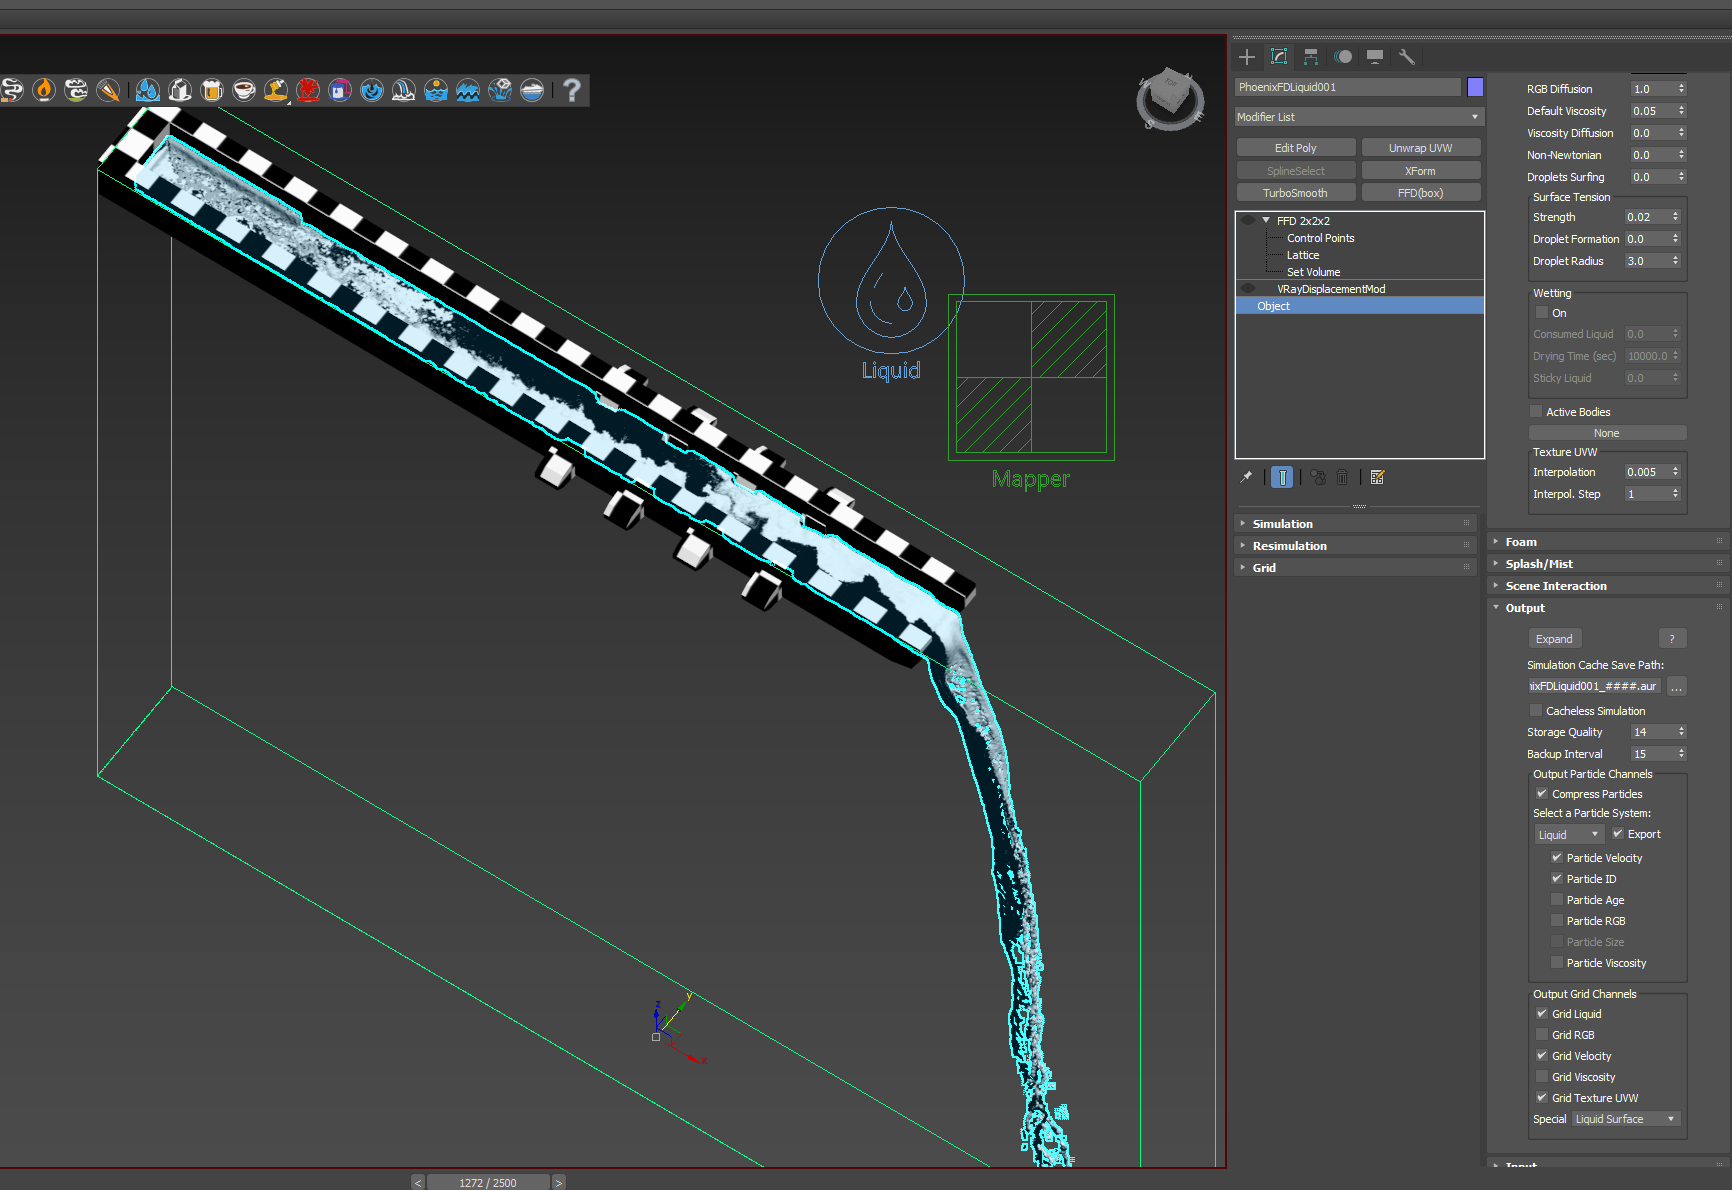Click the TurboSmooth modifier button
1732x1190 pixels.
[x=1296, y=193]
